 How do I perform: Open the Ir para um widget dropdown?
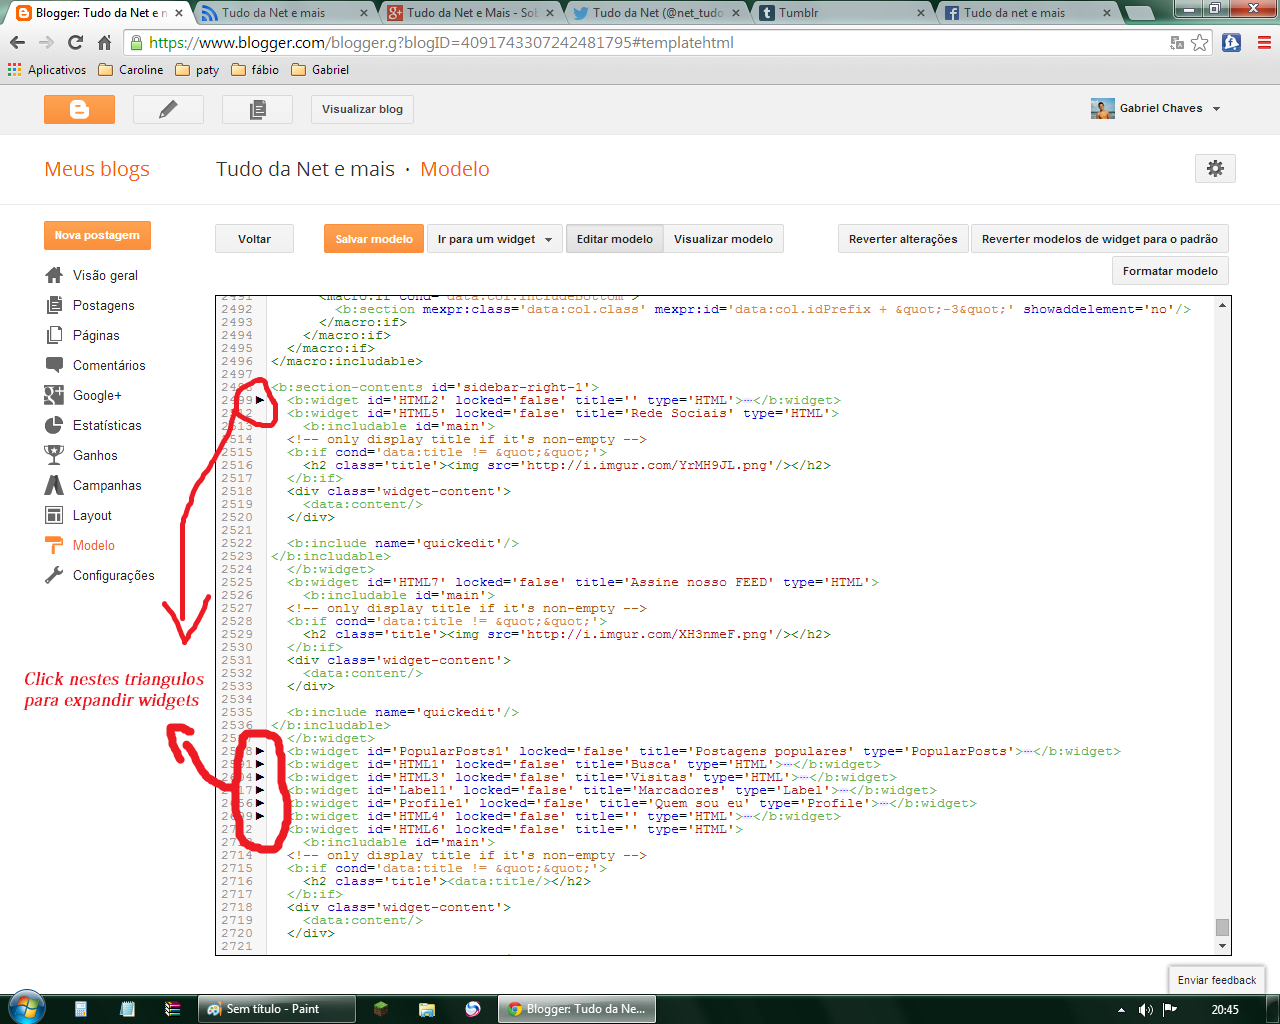[x=495, y=239]
